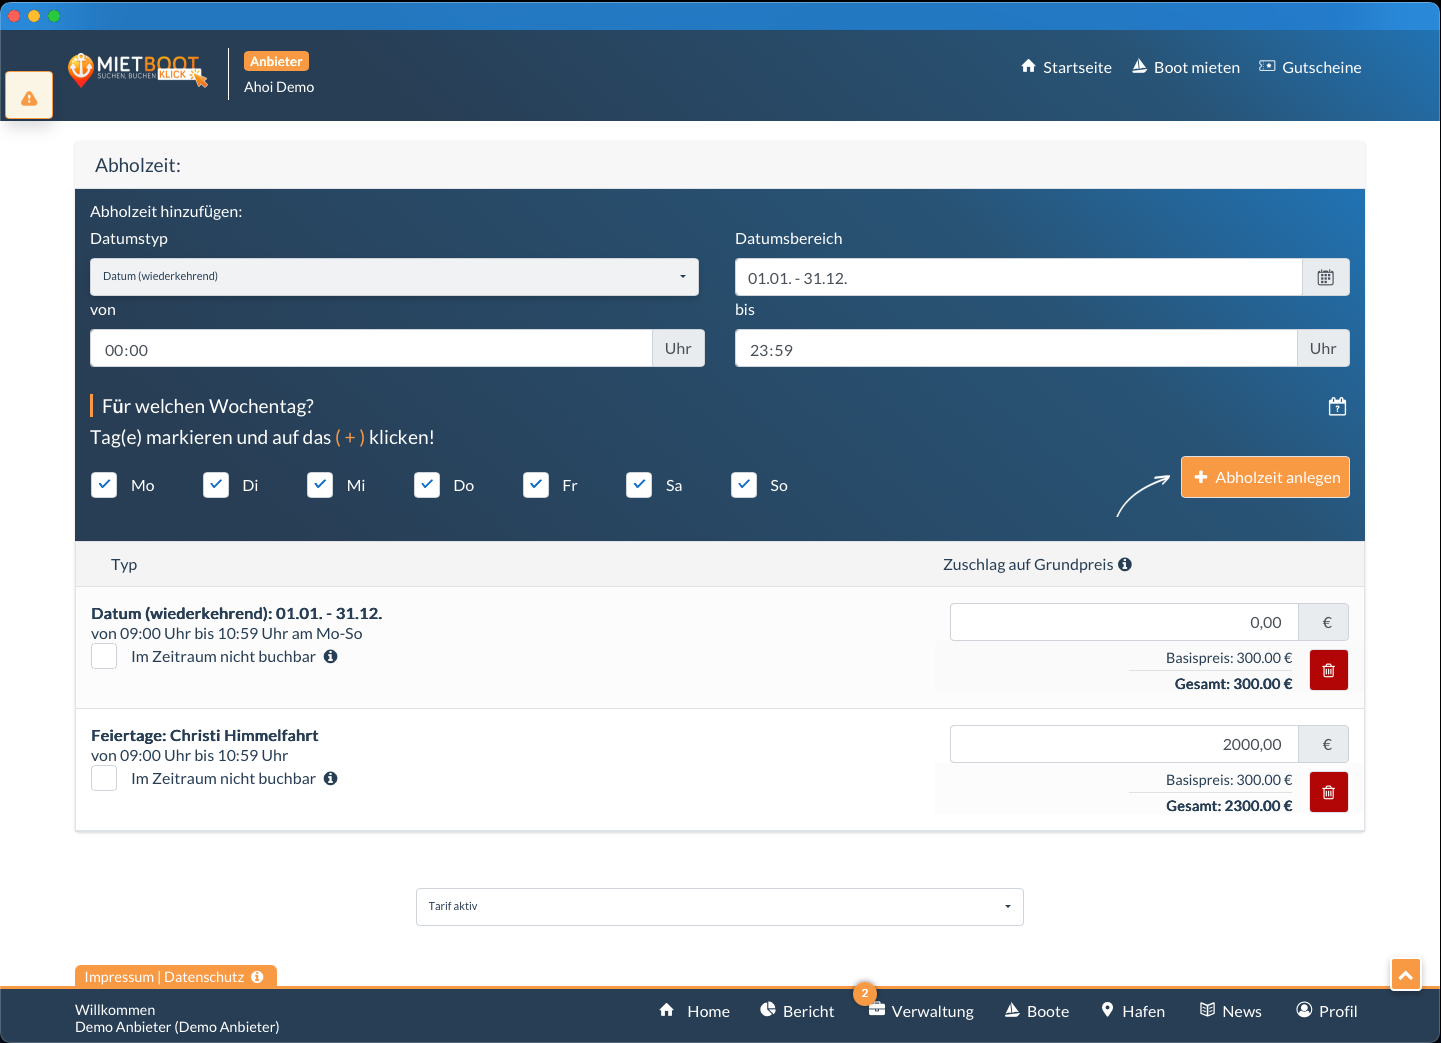The width and height of the screenshot is (1441, 1043).
Task: Open the Datumstyp dropdown
Action: click(394, 277)
